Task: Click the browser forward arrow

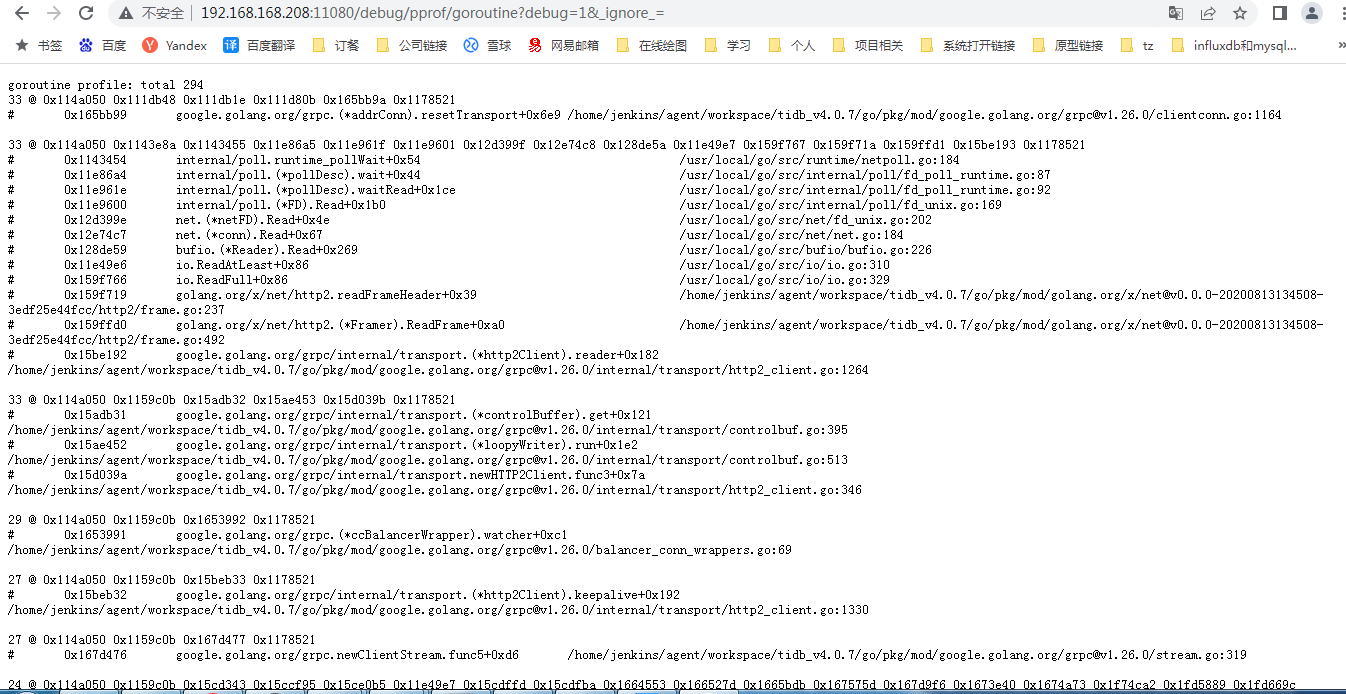Action: [54, 13]
